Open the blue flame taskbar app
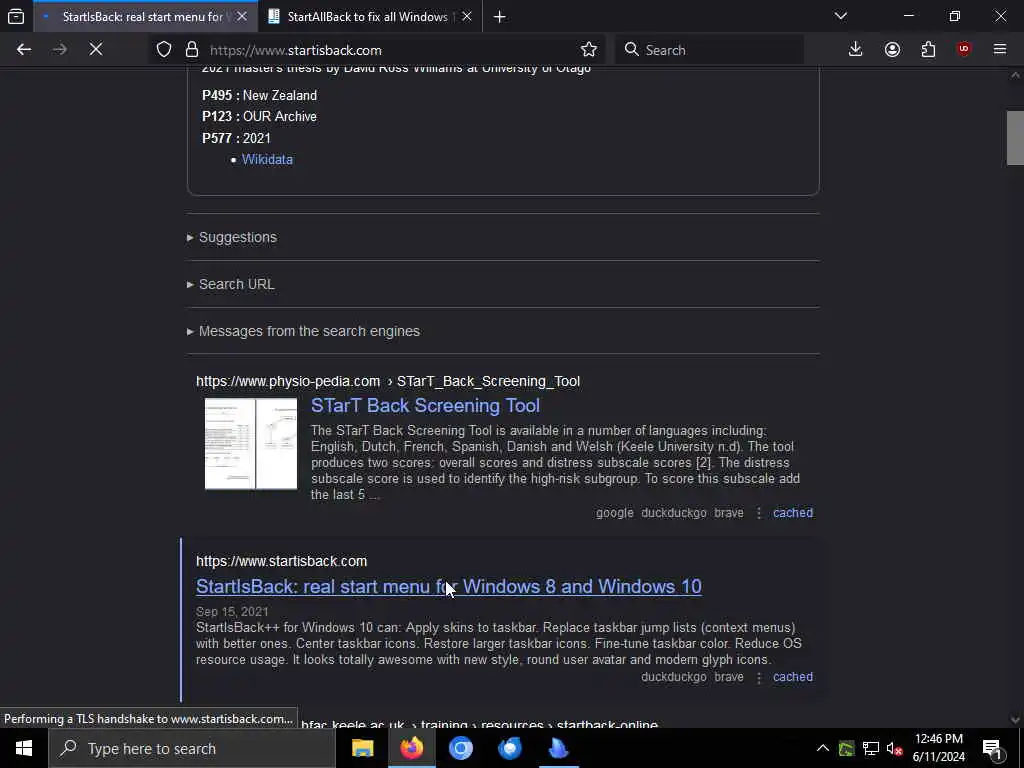 tap(558, 748)
